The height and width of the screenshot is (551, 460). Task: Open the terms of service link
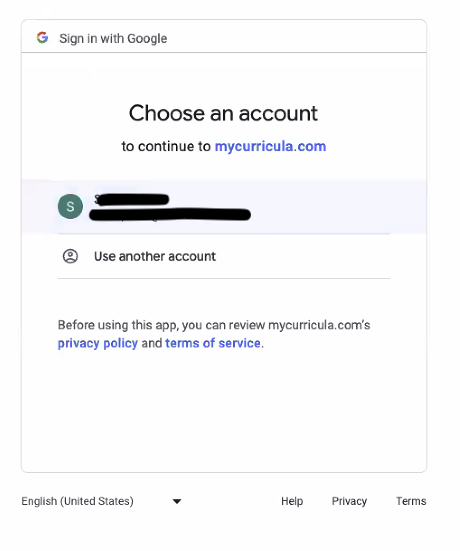(213, 343)
